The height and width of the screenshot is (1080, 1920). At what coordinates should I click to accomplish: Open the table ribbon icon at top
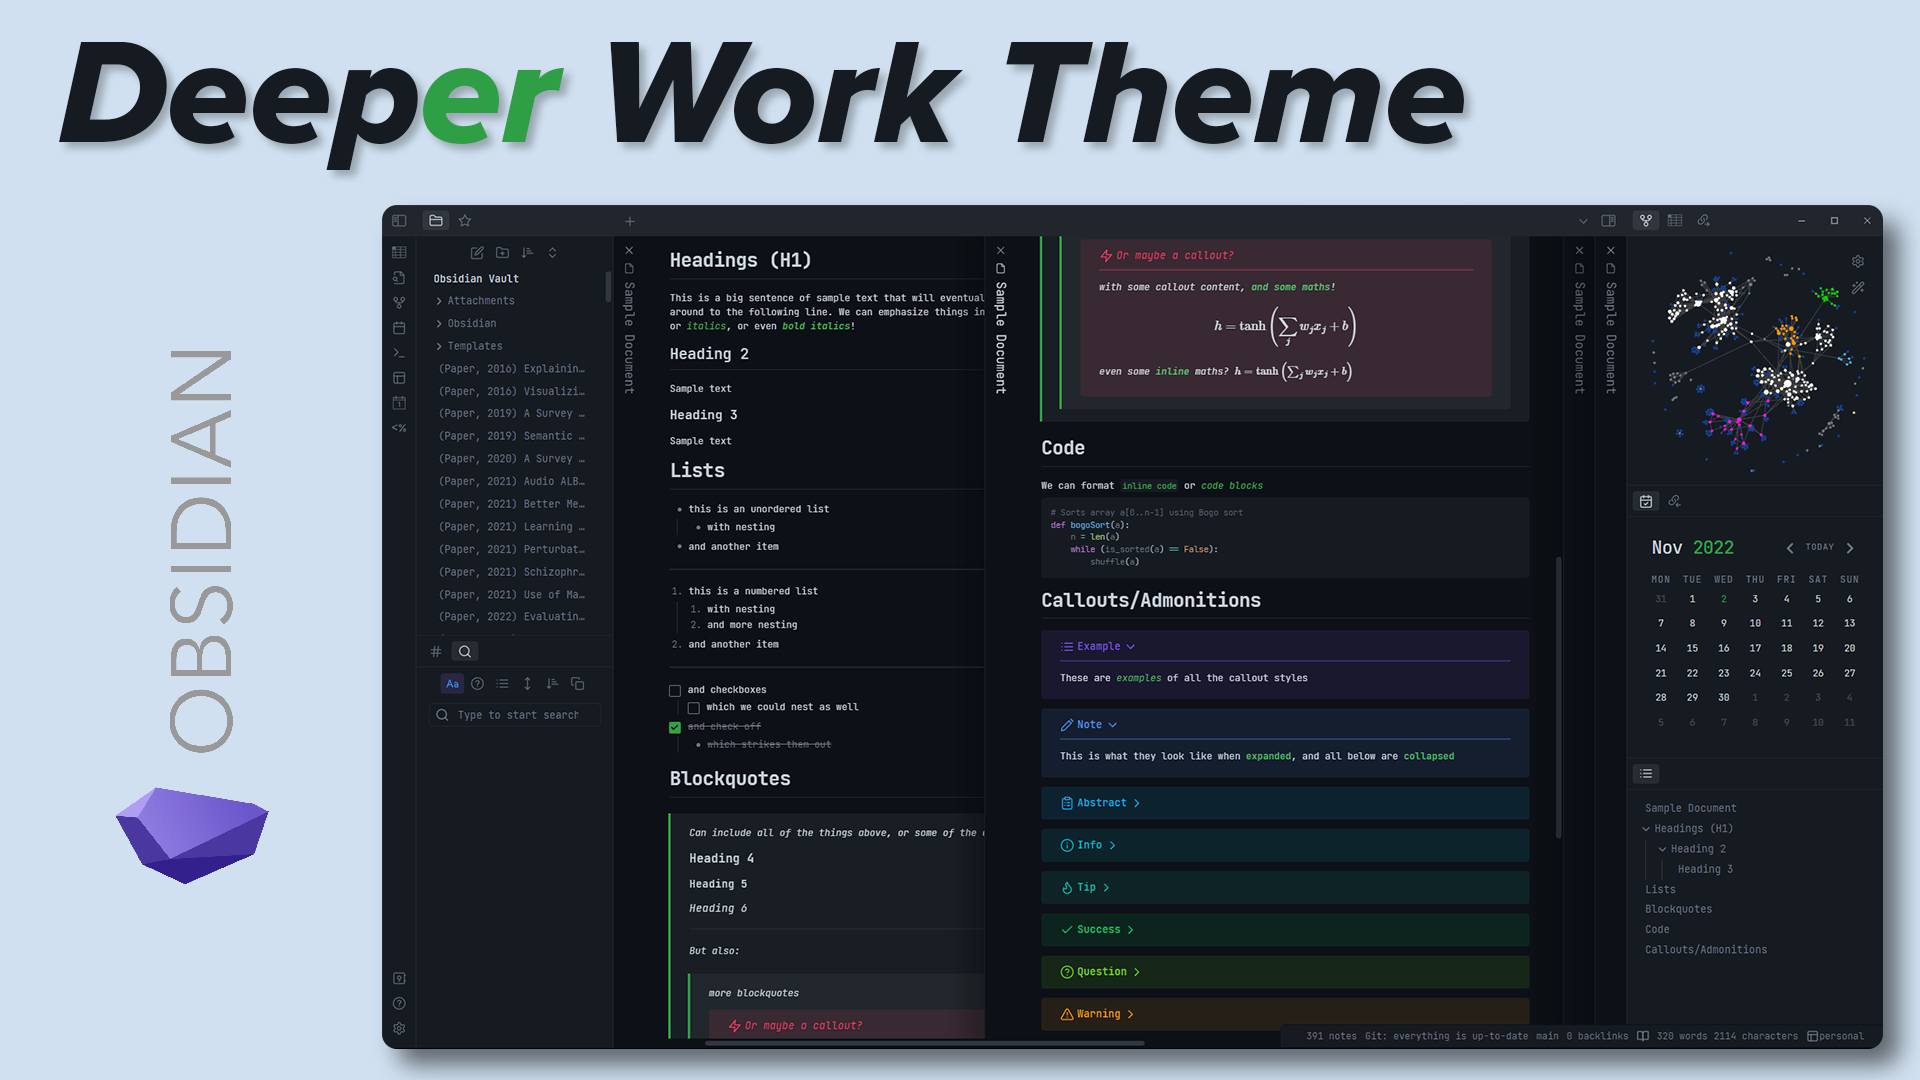[x=399, y=252]
